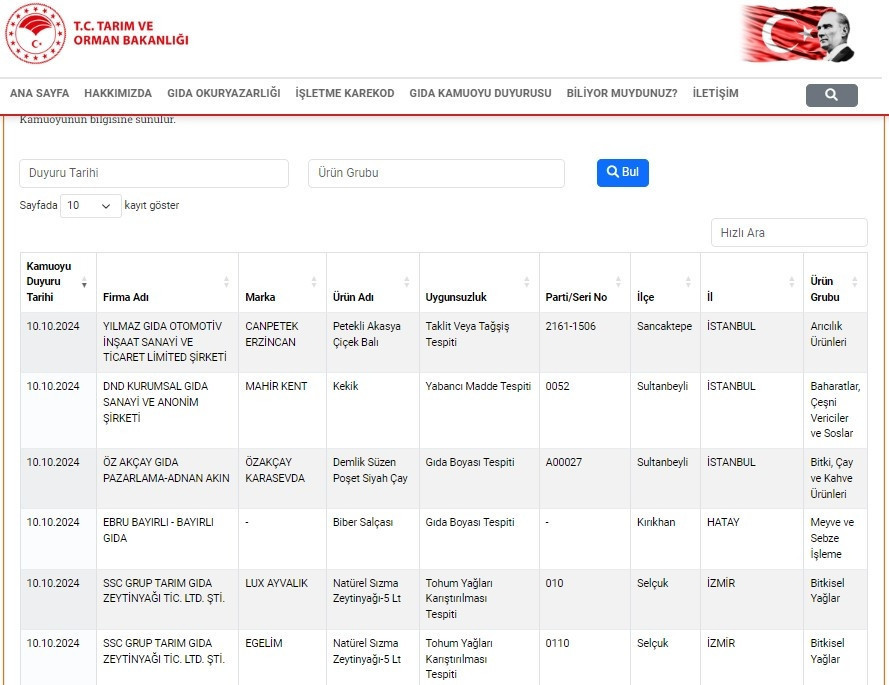Open the İLETİŞİM menu item
This screenshot has height=685, width=889.
coord(716,93)
